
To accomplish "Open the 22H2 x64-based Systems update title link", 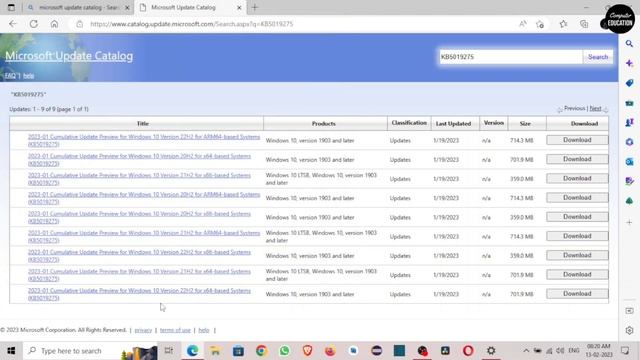I will coord(139,294).
